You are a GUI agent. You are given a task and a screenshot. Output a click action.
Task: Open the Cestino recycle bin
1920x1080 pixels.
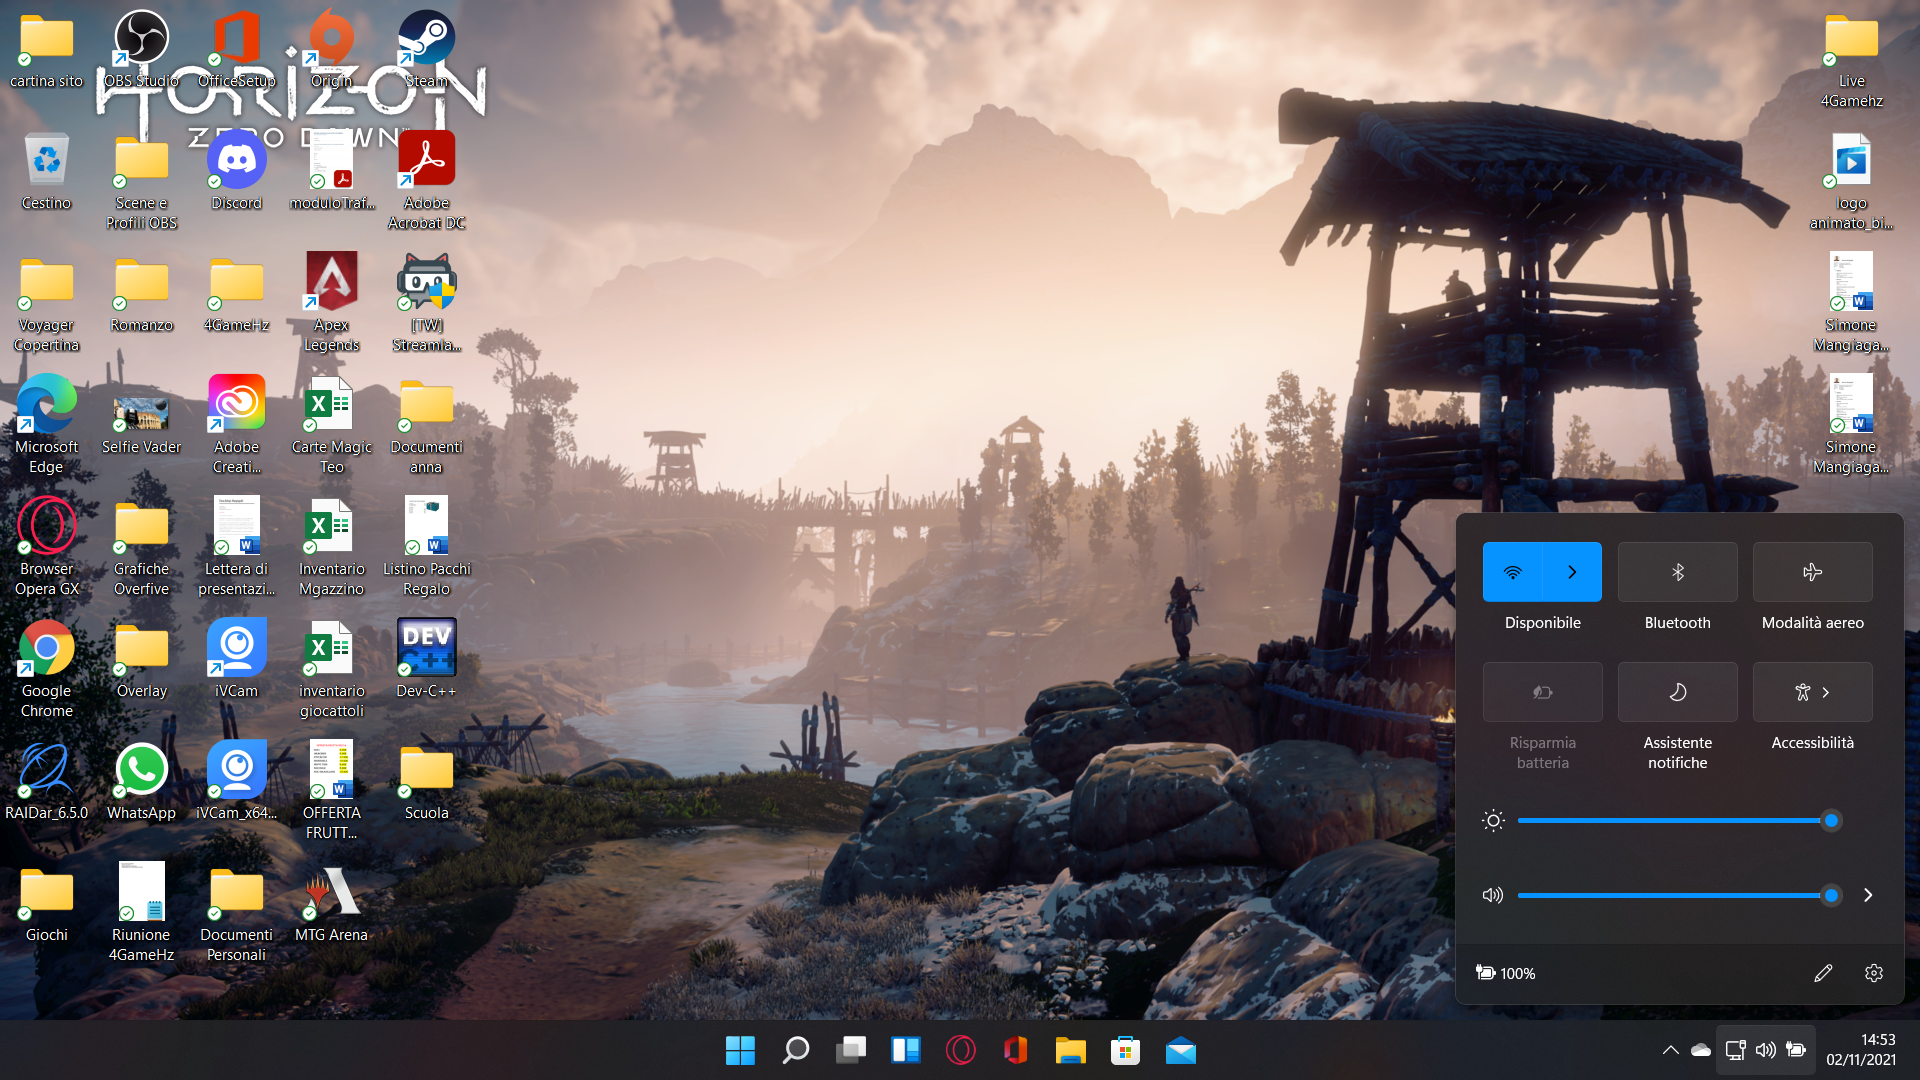pyautogui.click(x=46, y=172)
